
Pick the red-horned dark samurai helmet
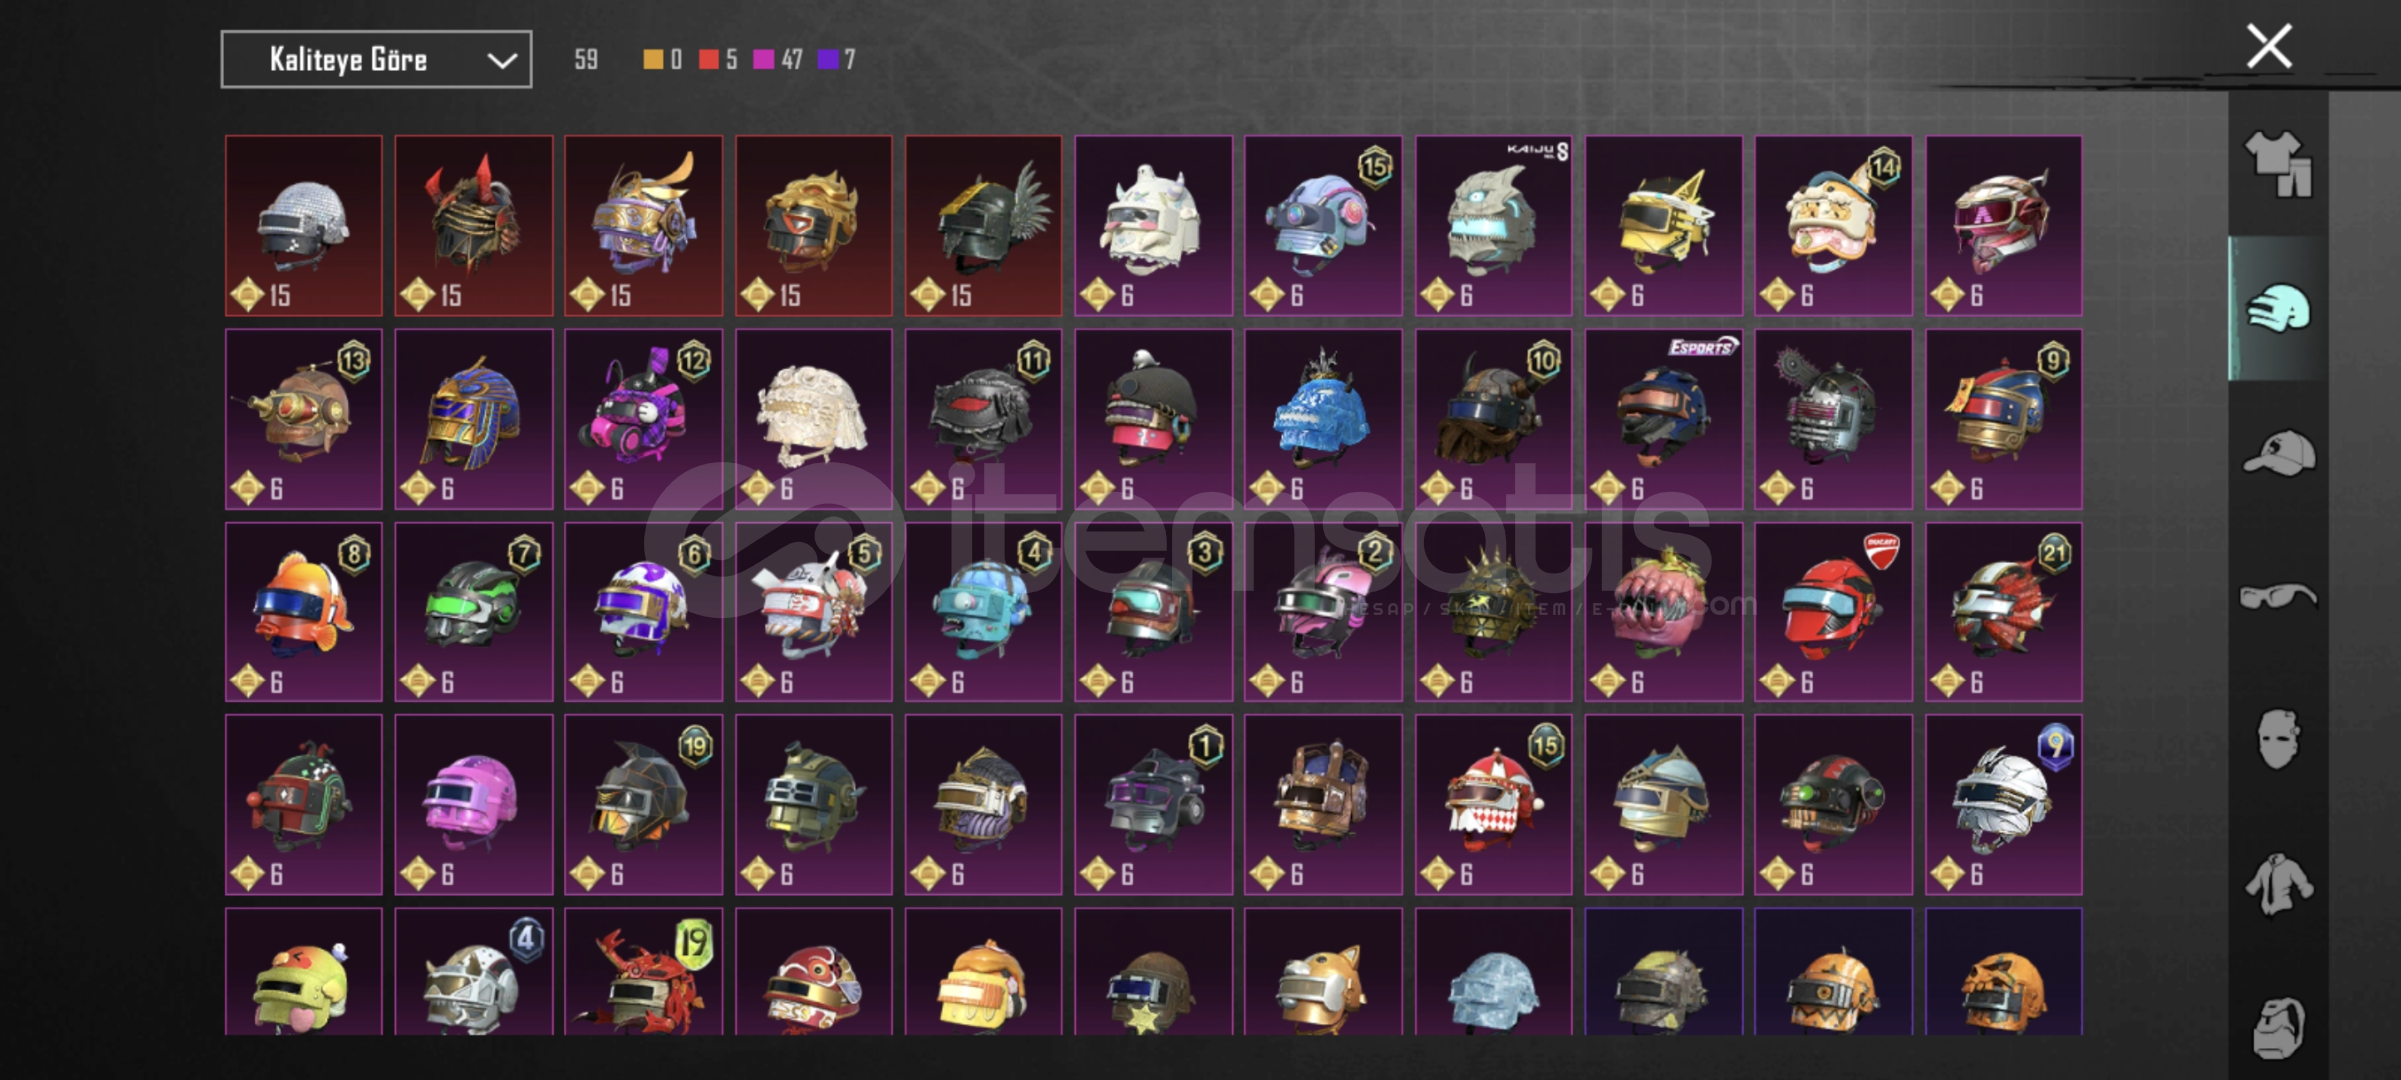(x=474, y=226)
